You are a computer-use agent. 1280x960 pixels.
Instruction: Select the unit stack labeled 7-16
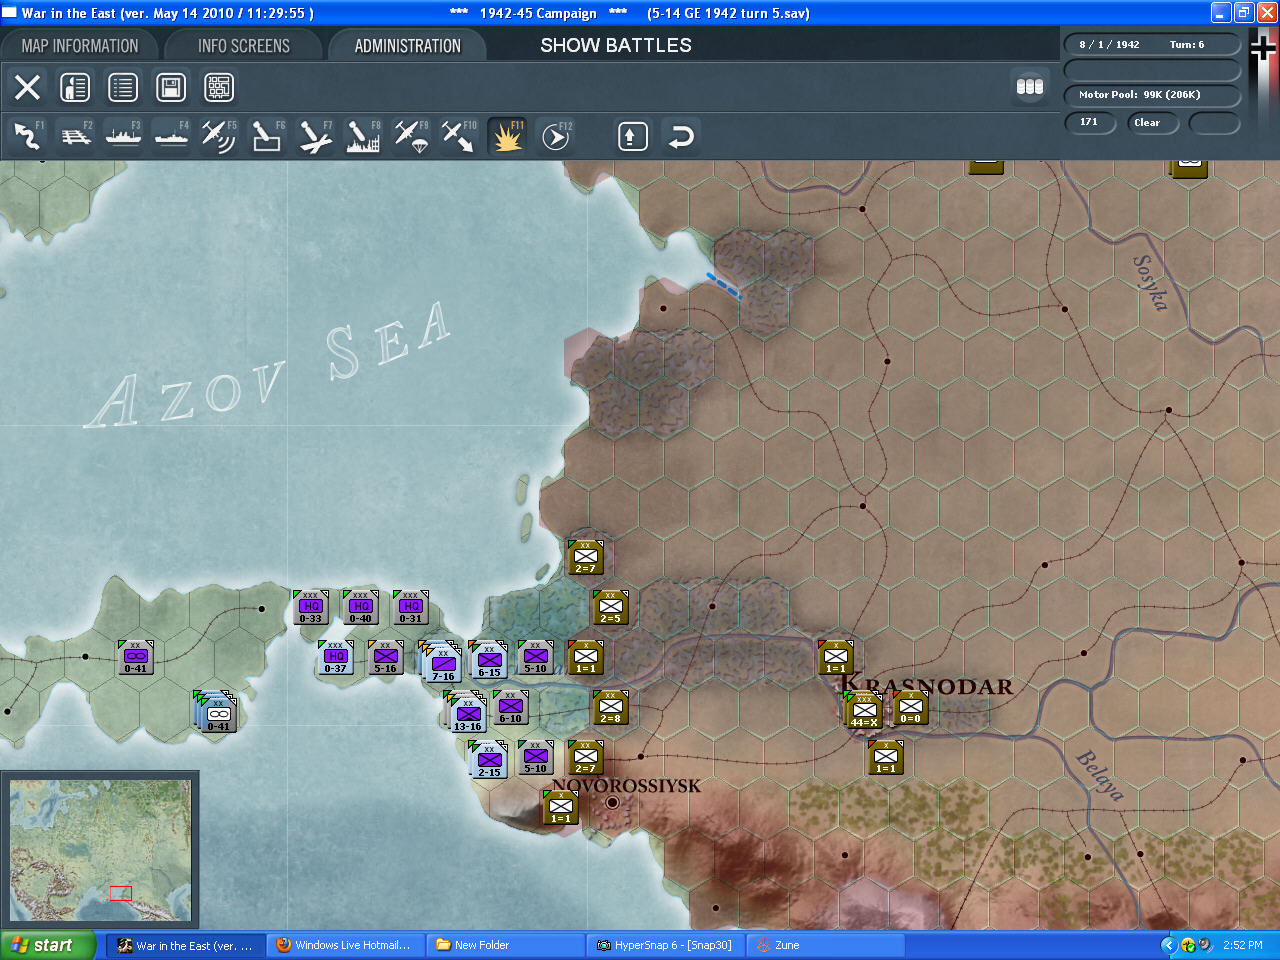click(x=441, y=662)
